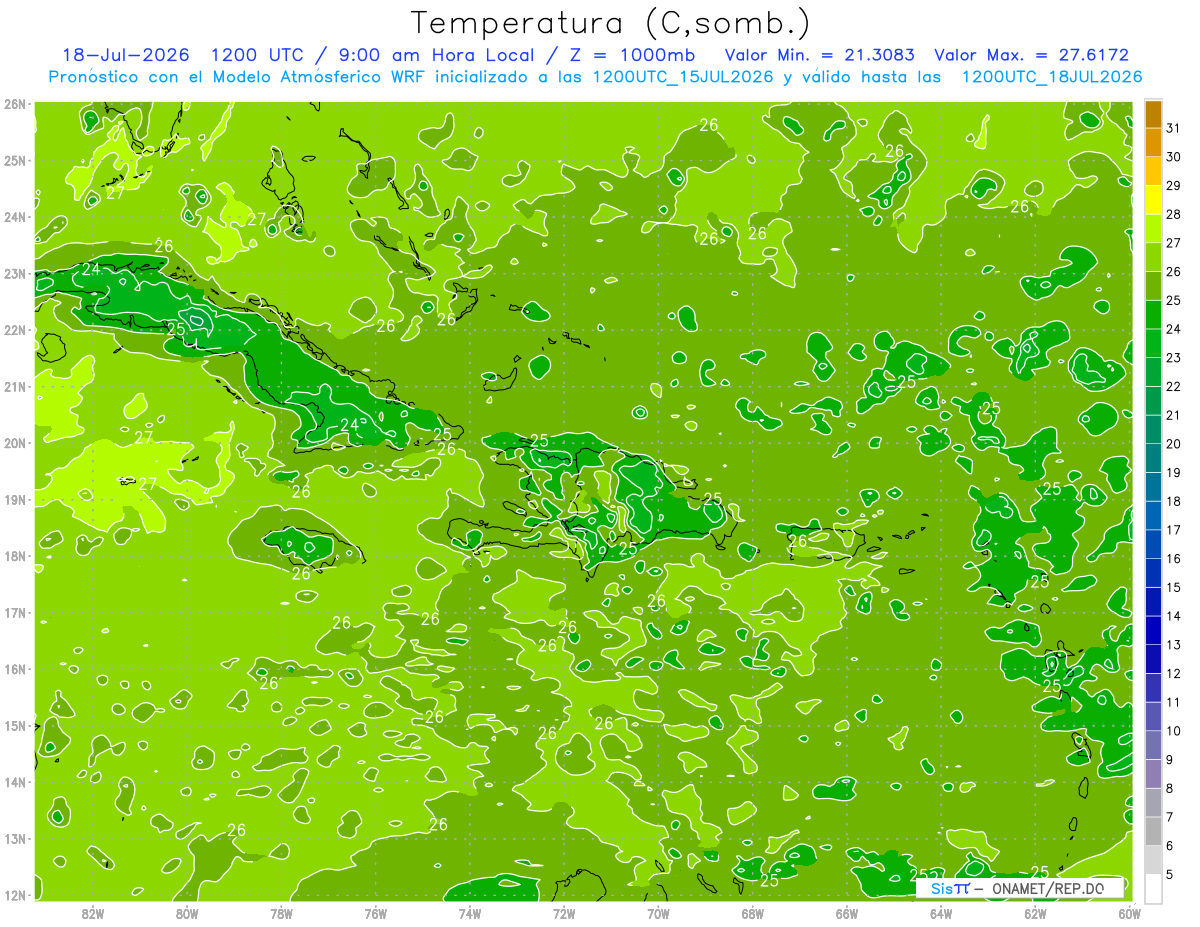Click color scale value 10
Image resolution: width=1200 pixels, height=927 pixels.
pyautogui.click(x=1173, y=731)
